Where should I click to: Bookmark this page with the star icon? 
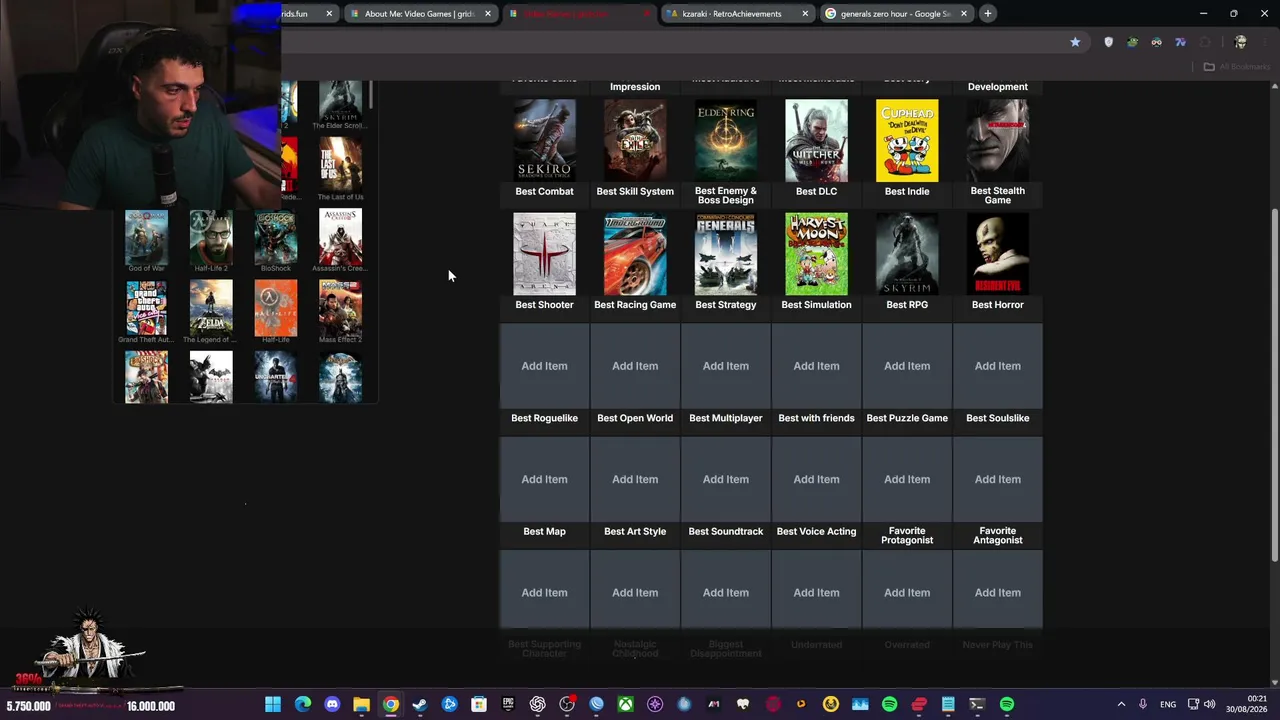[x=1075, y=42]
